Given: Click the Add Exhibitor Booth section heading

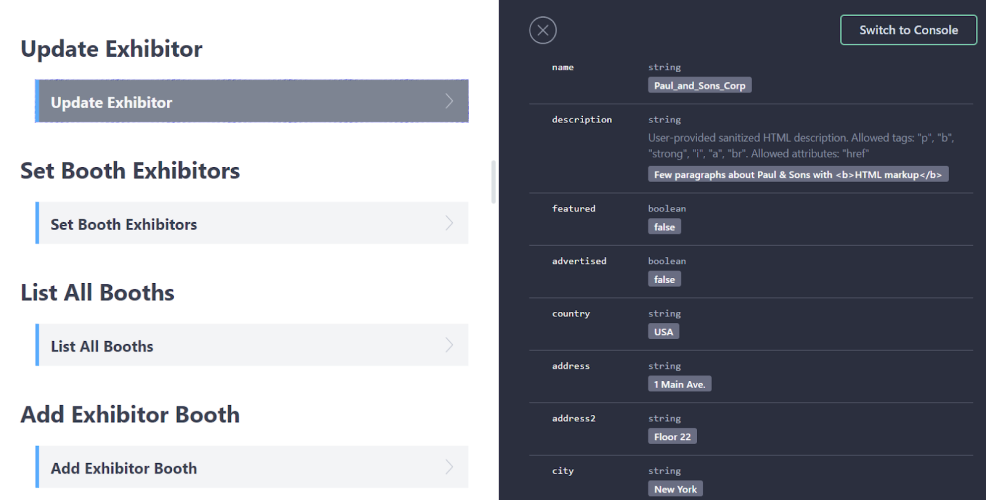Looking at the screenshot, I should 130,415.
